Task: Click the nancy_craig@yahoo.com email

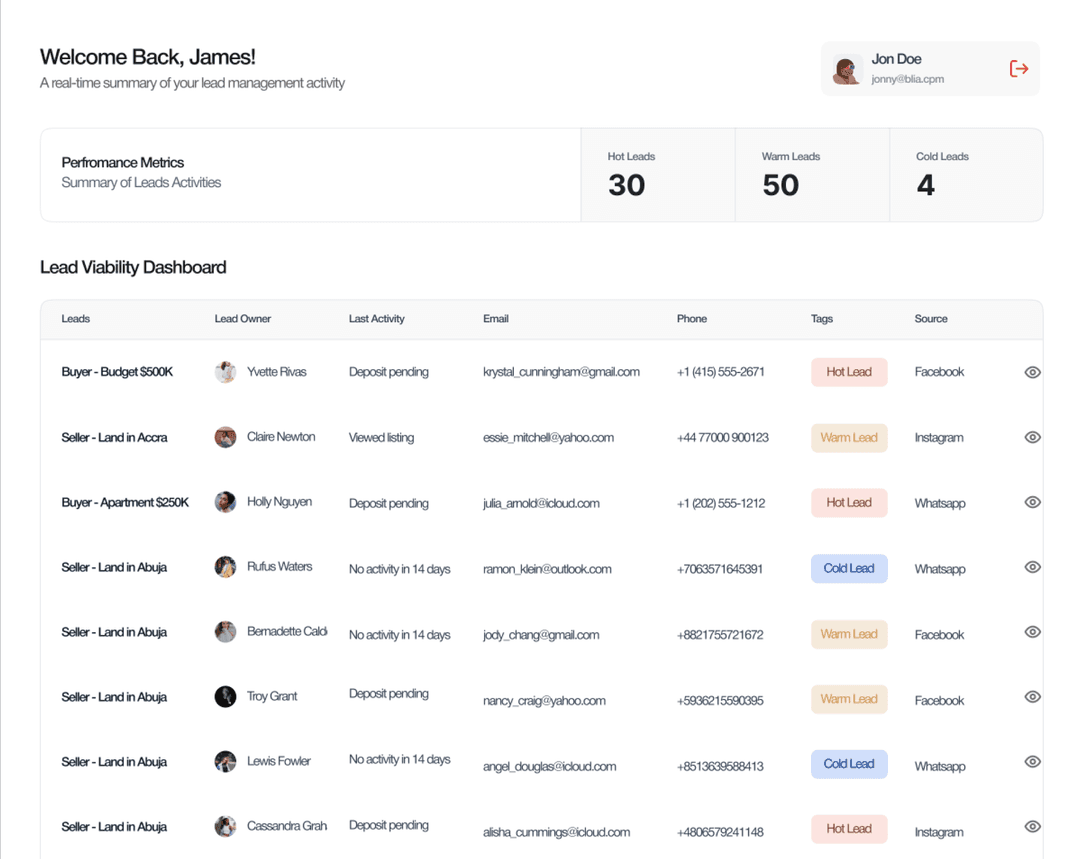Action: [x=543, y=701]
